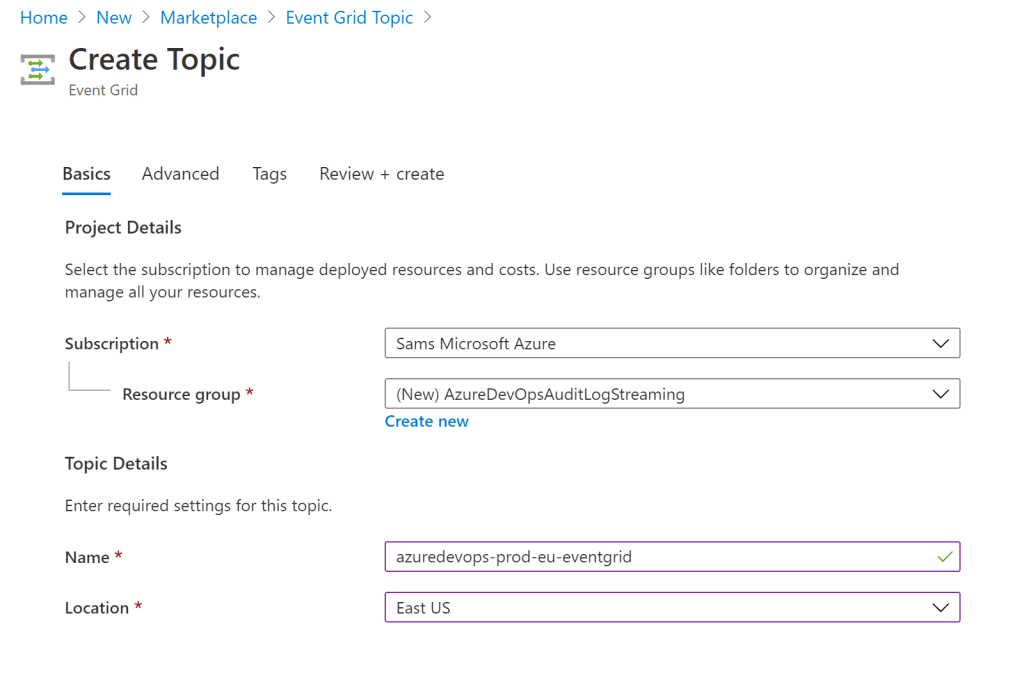Click the Create Topic page heading
The image size is (1024, 682).
(154, 59)
